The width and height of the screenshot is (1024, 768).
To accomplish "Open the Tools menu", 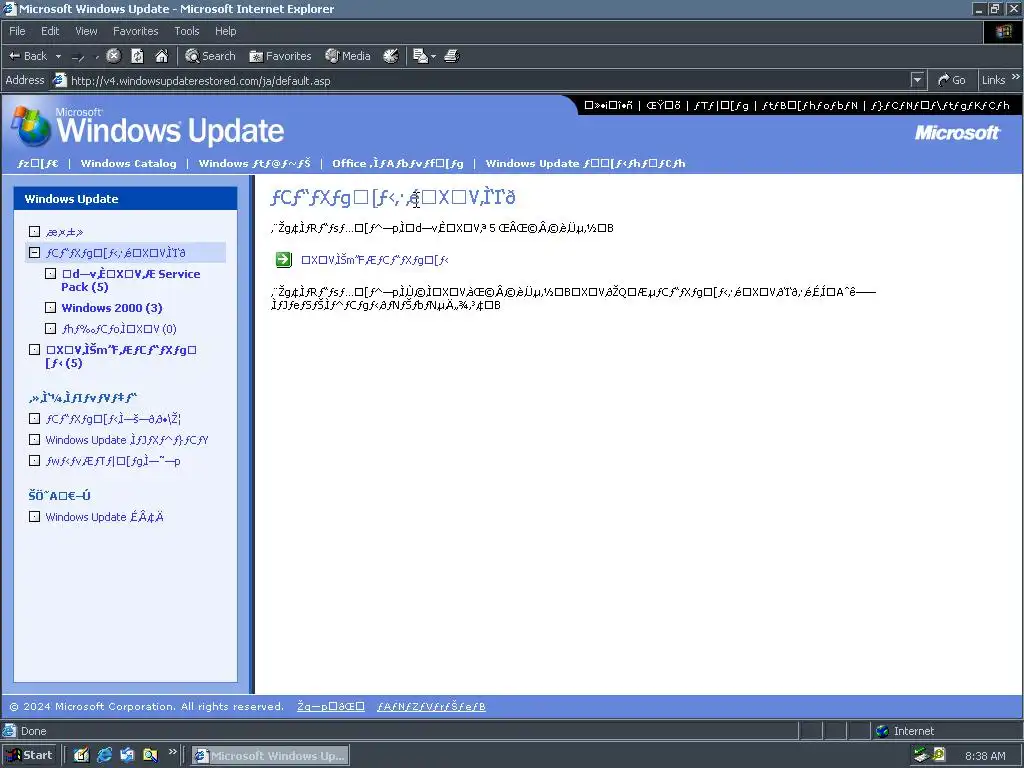I will click(187, 31).
